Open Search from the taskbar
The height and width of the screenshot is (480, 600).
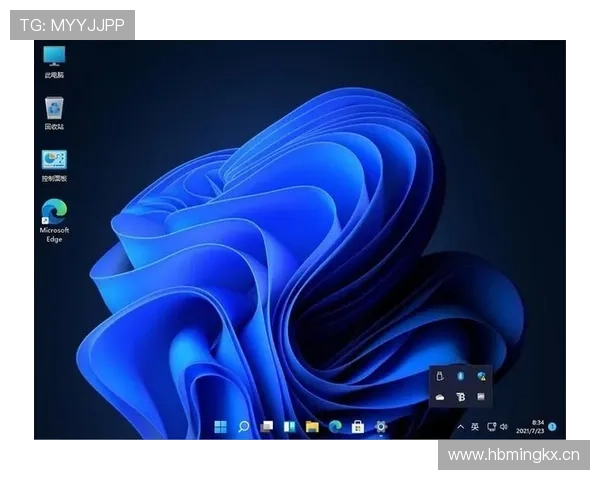(243, 427)
